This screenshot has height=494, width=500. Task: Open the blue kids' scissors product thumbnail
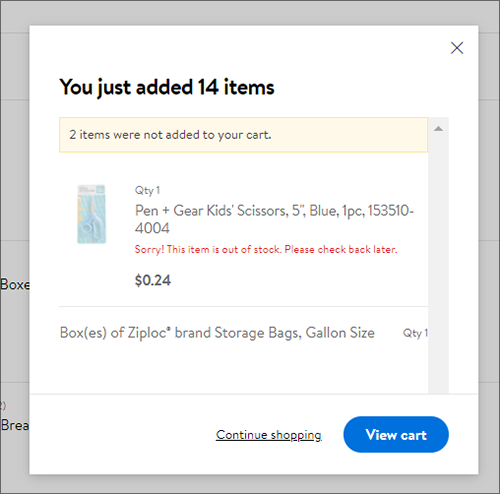click(x=92, y=214)
